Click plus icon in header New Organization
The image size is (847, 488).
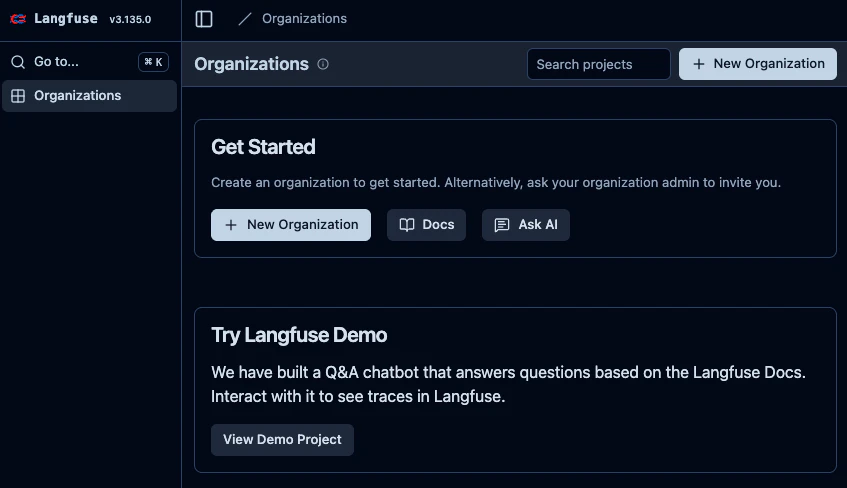point(698,64)
